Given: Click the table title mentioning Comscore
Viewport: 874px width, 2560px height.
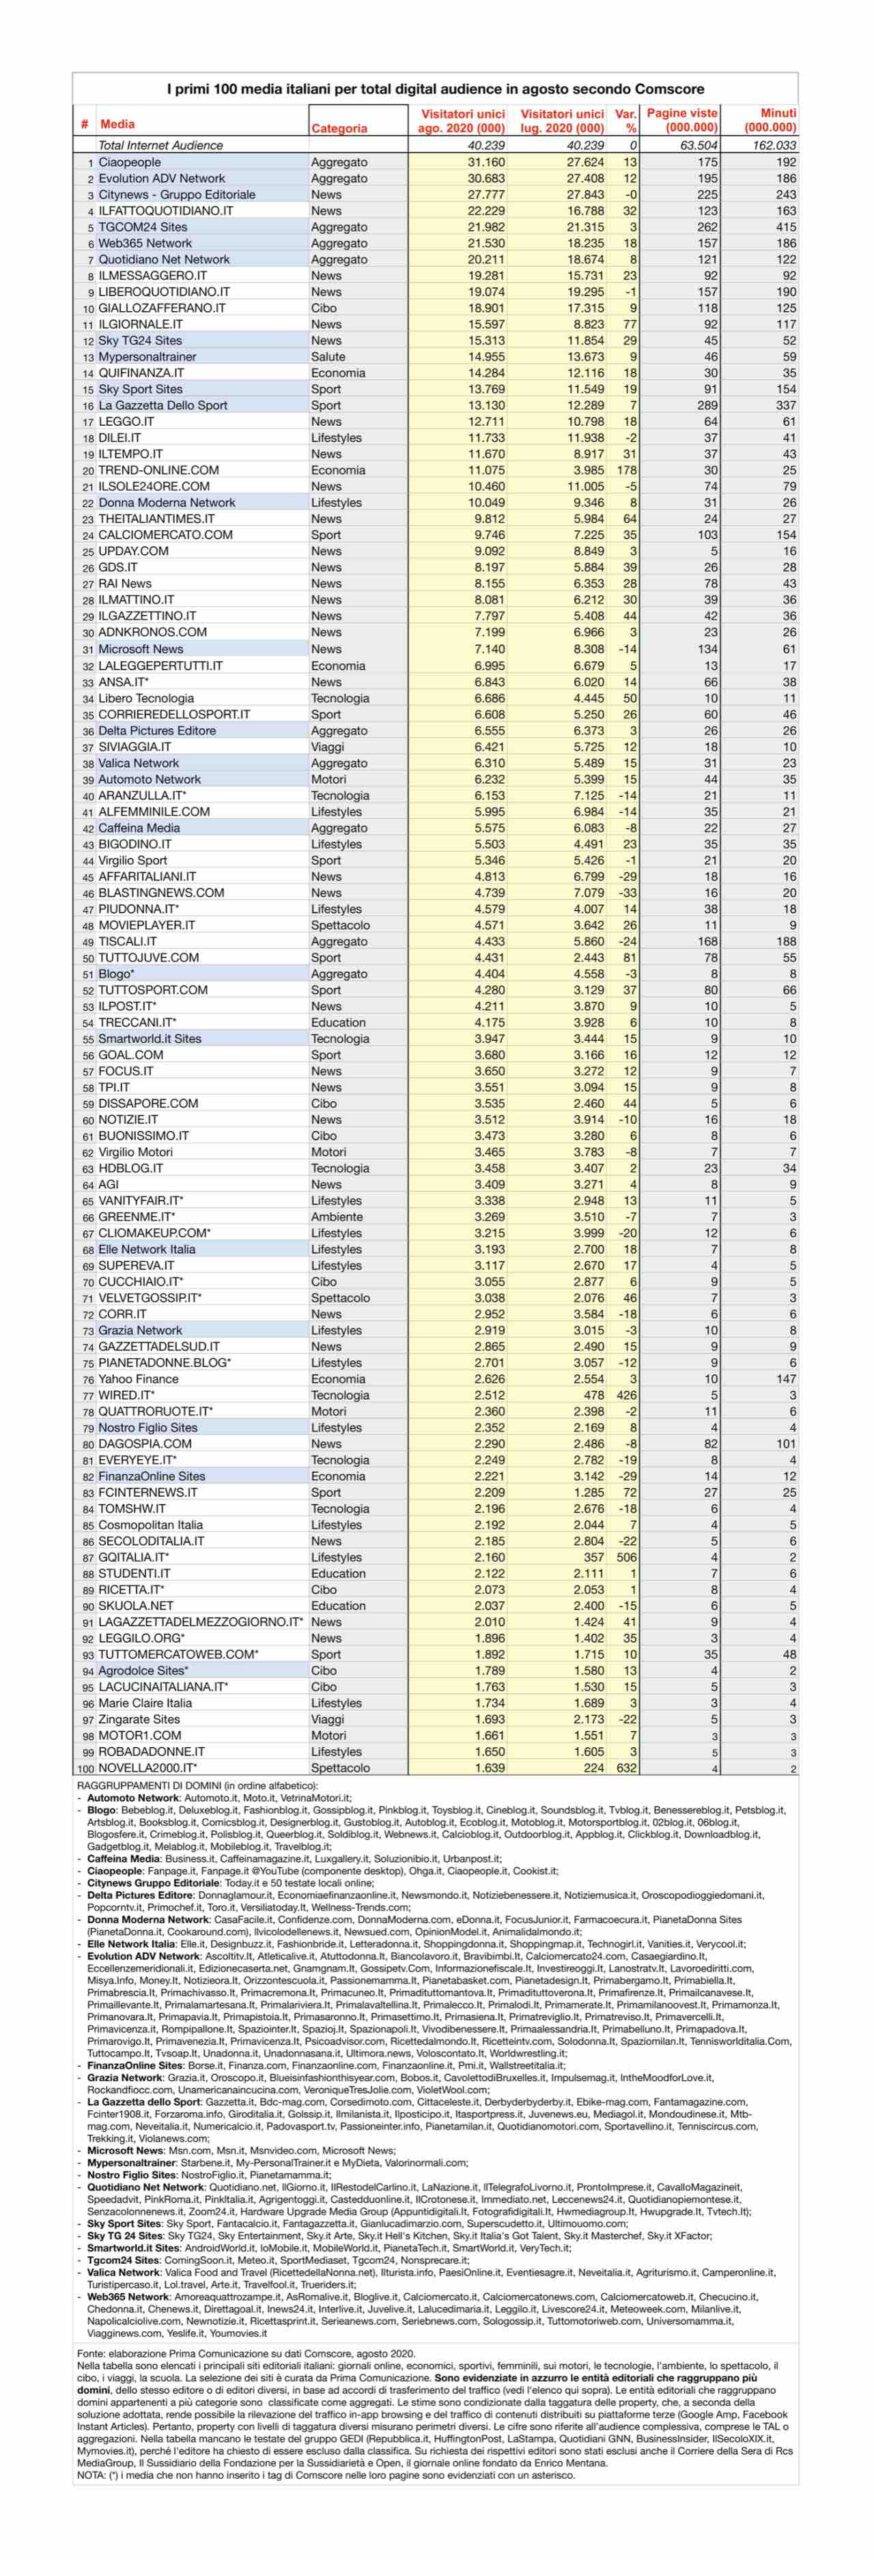Looking at the screenshot, I should click(x=435, y=89).
